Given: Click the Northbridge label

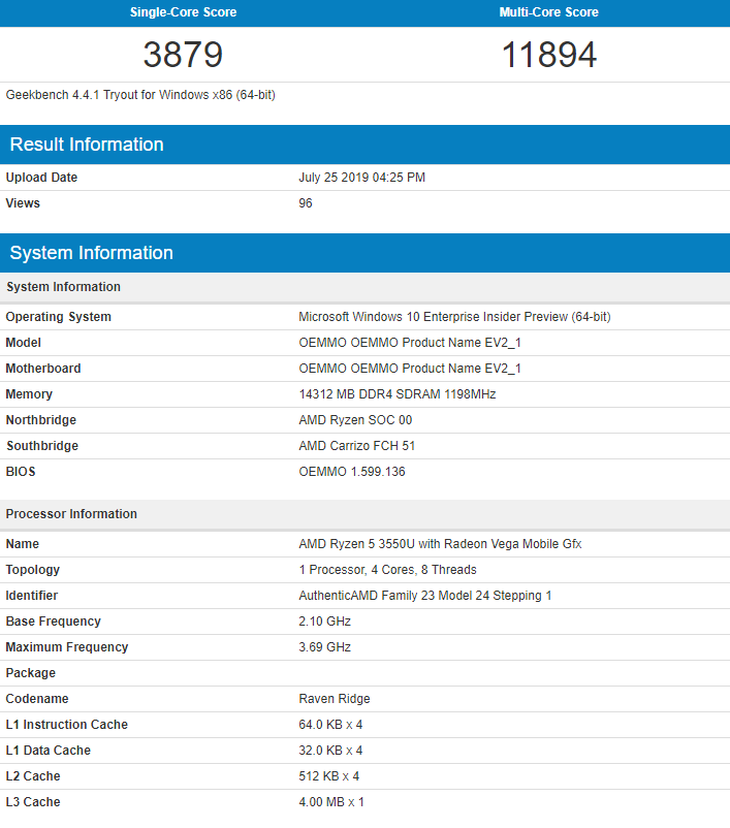Looking at the screenshot, I should [x=41, y=420].
